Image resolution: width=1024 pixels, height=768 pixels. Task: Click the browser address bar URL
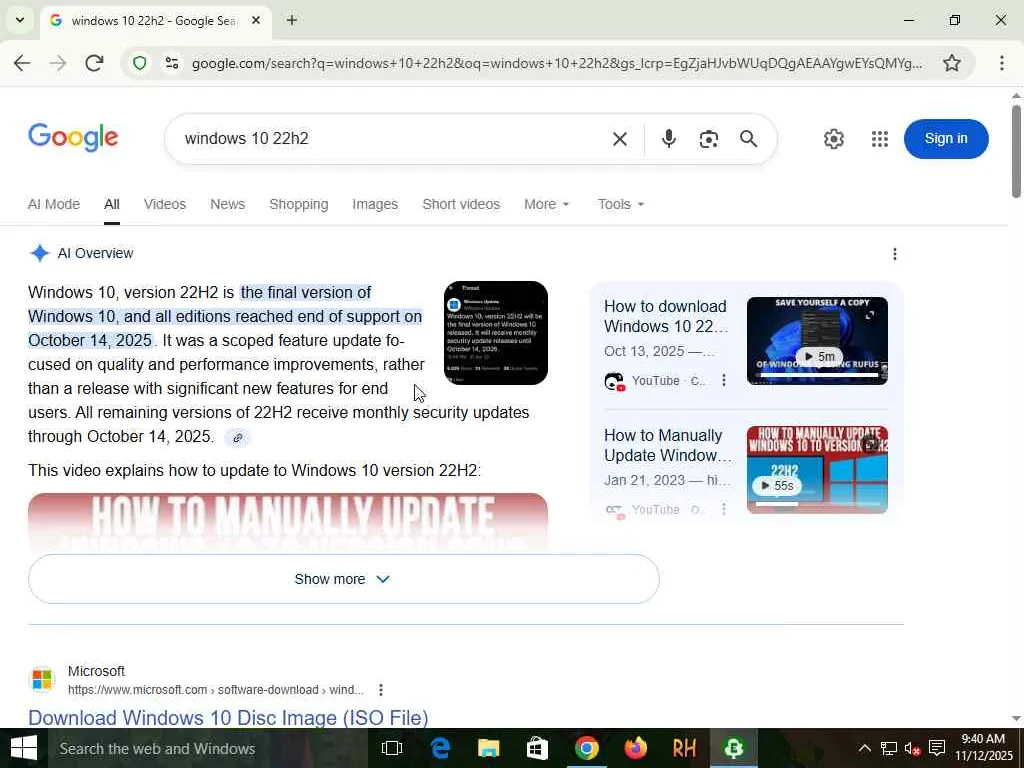(x=556, y=63)
